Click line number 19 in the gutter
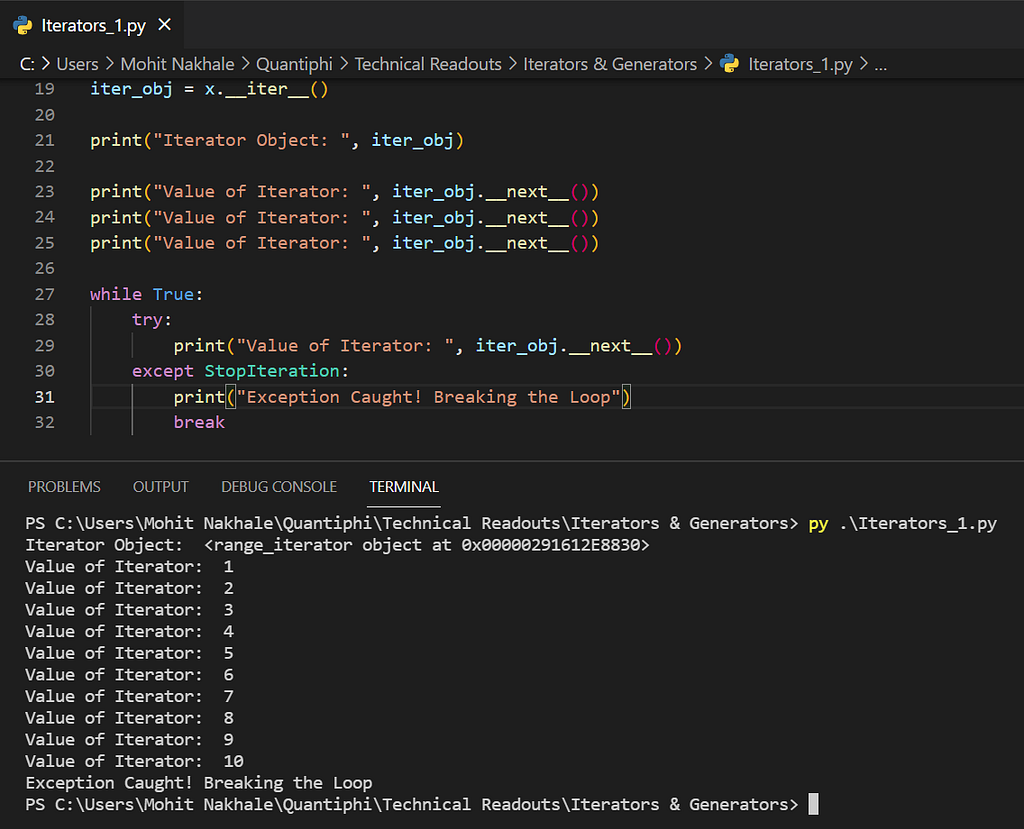1024x829 pixels. (44, 89)
